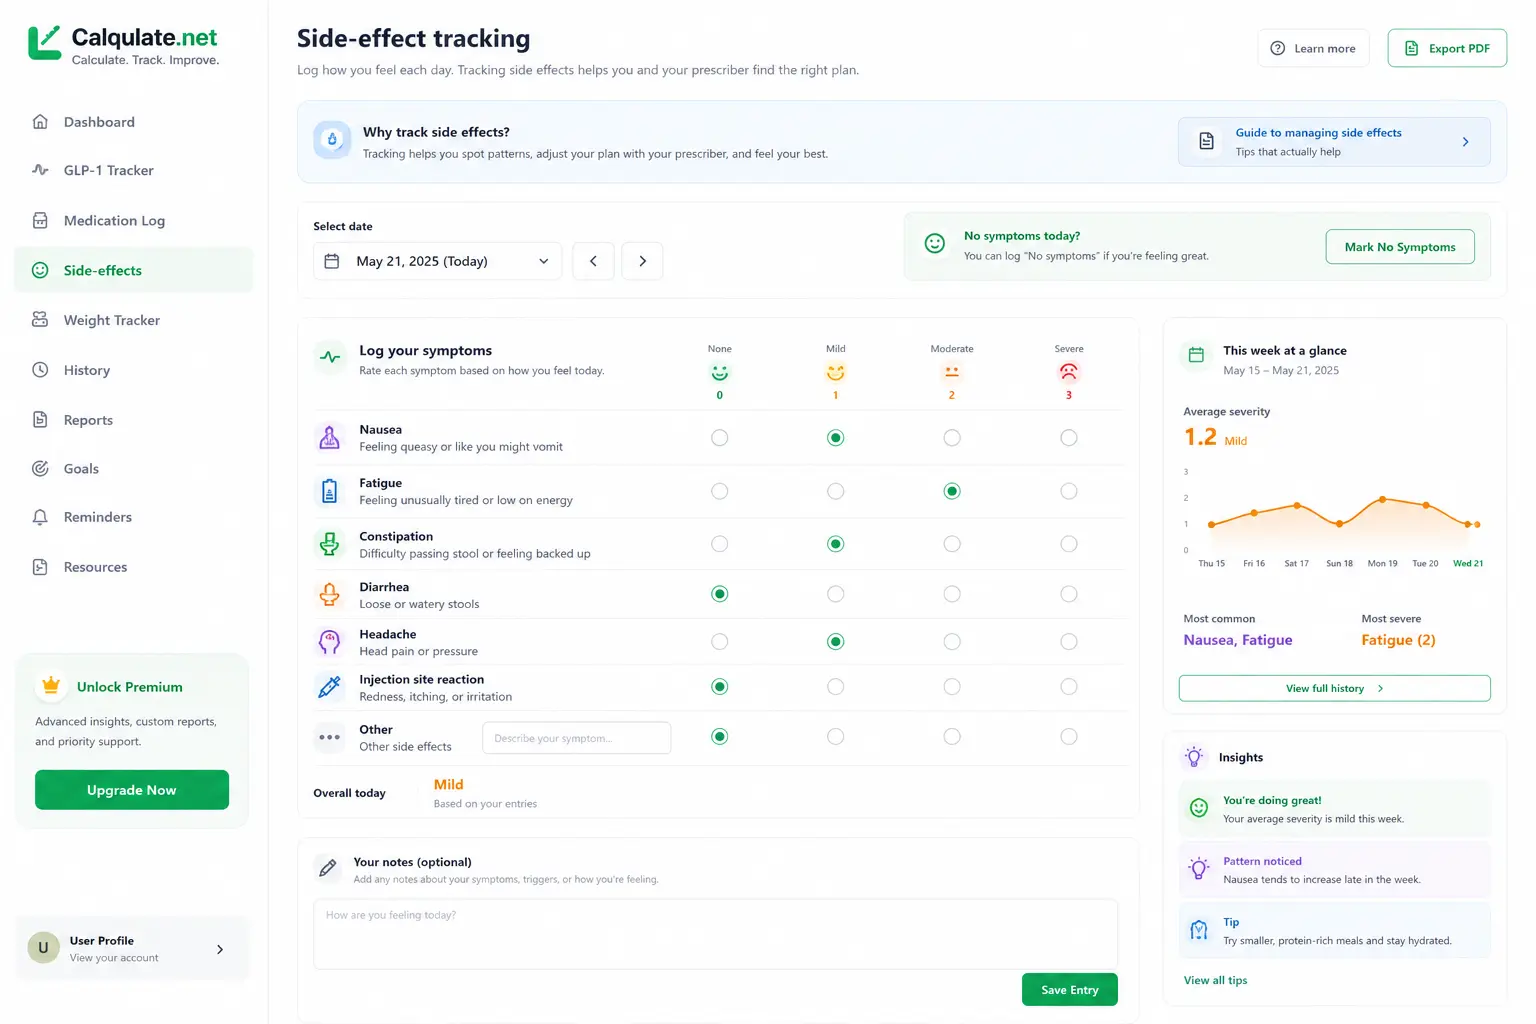1536x1024 pixels.
Task: Click the Resources icon in sidebar
Action: 40,567
